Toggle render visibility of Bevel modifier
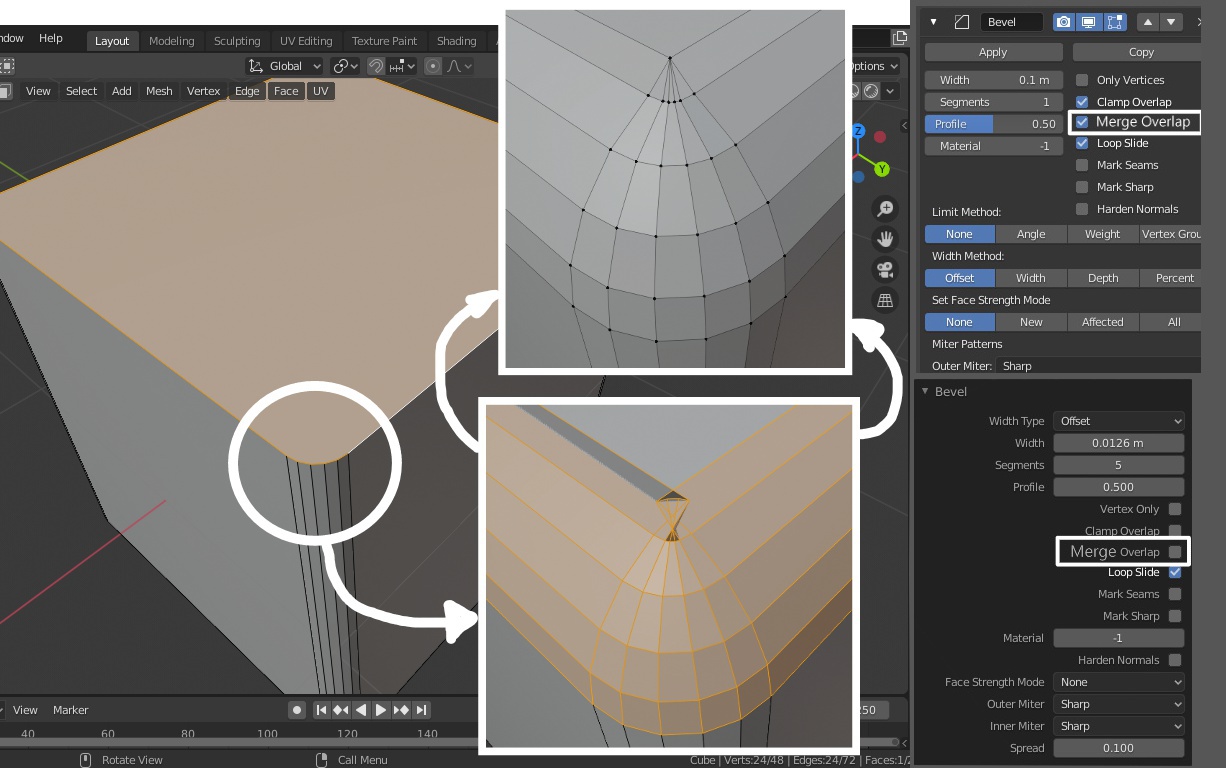Viewport: 1226px width, 768px height. point(1064,22)
